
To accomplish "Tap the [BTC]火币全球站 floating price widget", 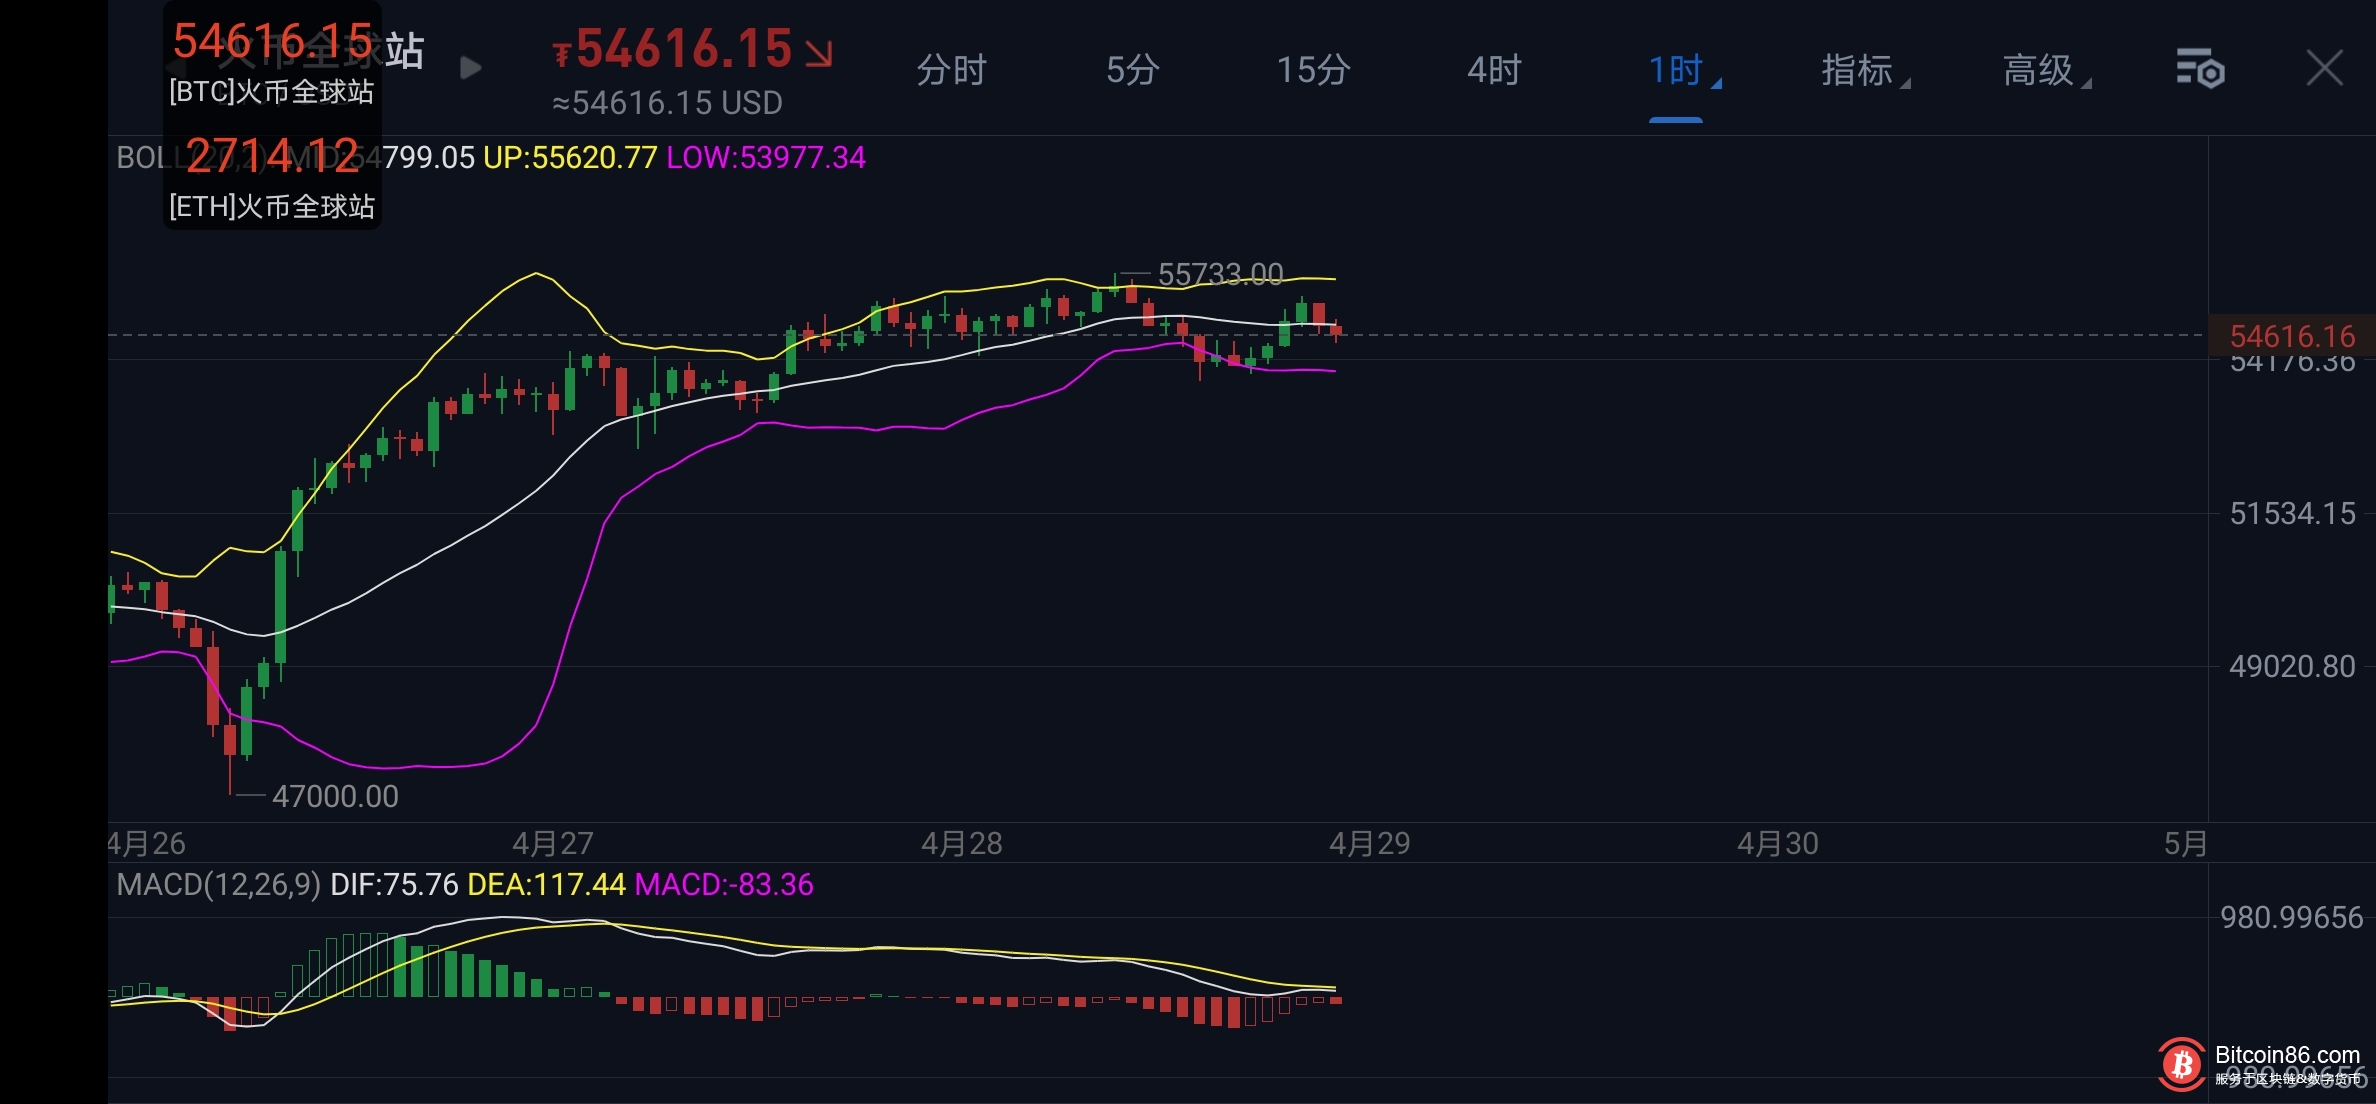I will click(x=272, y=62).
